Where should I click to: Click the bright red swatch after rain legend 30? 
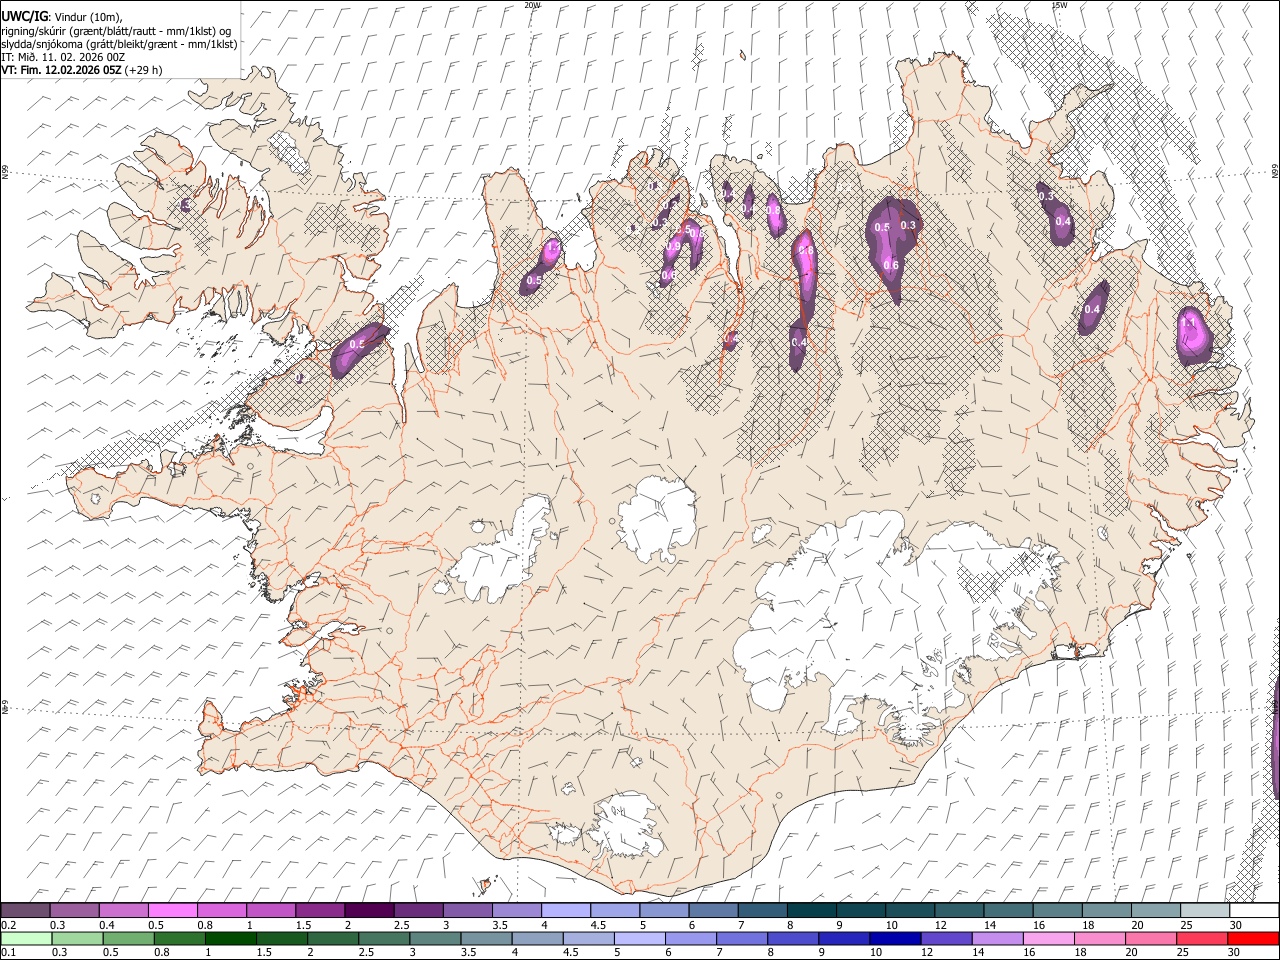click(x=1252, y=938)
